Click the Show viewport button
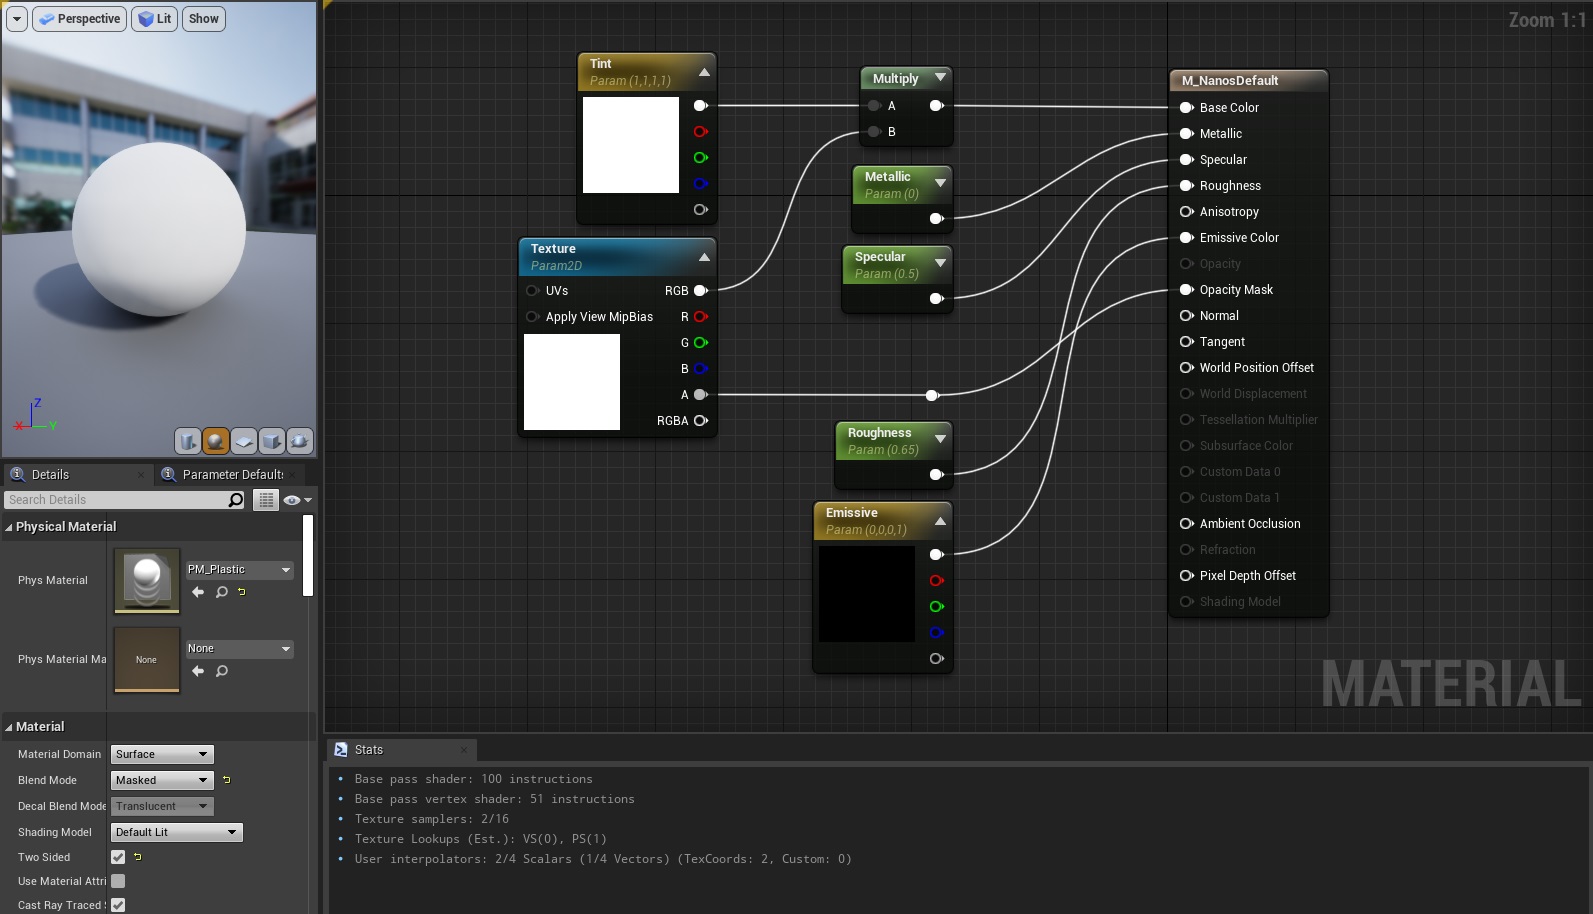Viewport: 1593px width, 914px height. click(x=204, y=19)
